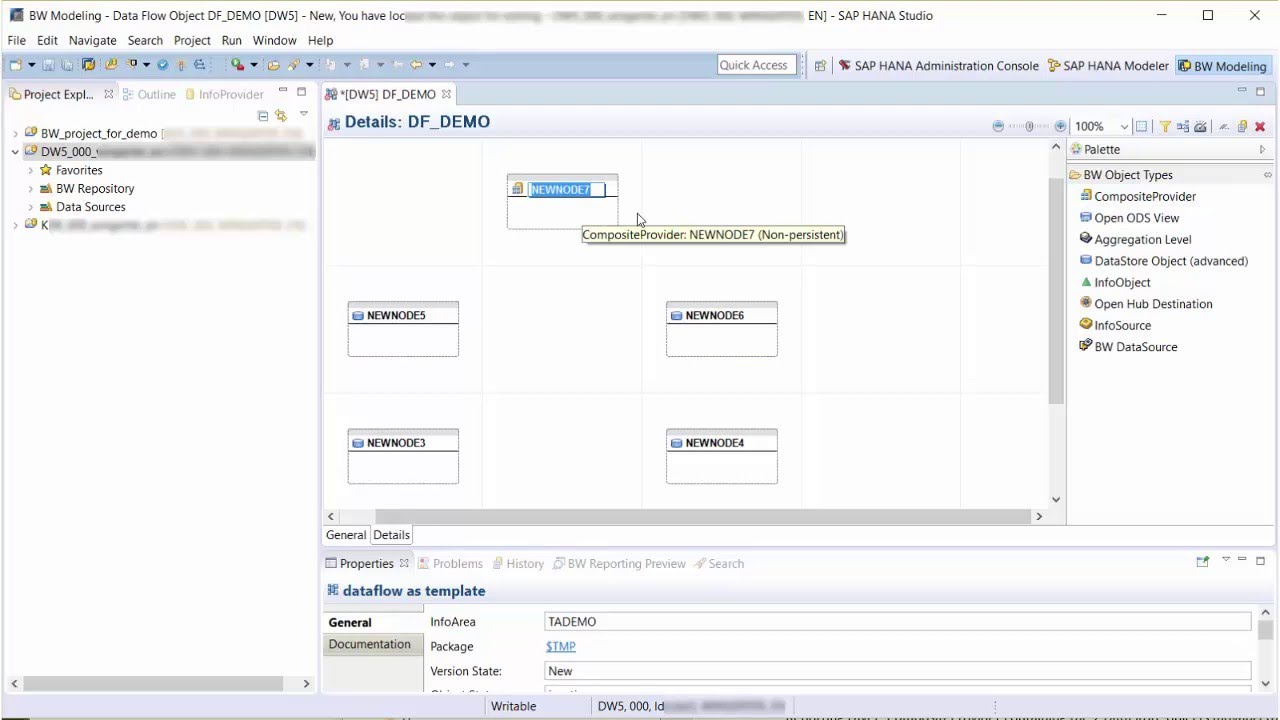Switch to SAP HANA Modeler perspective

1108,66
